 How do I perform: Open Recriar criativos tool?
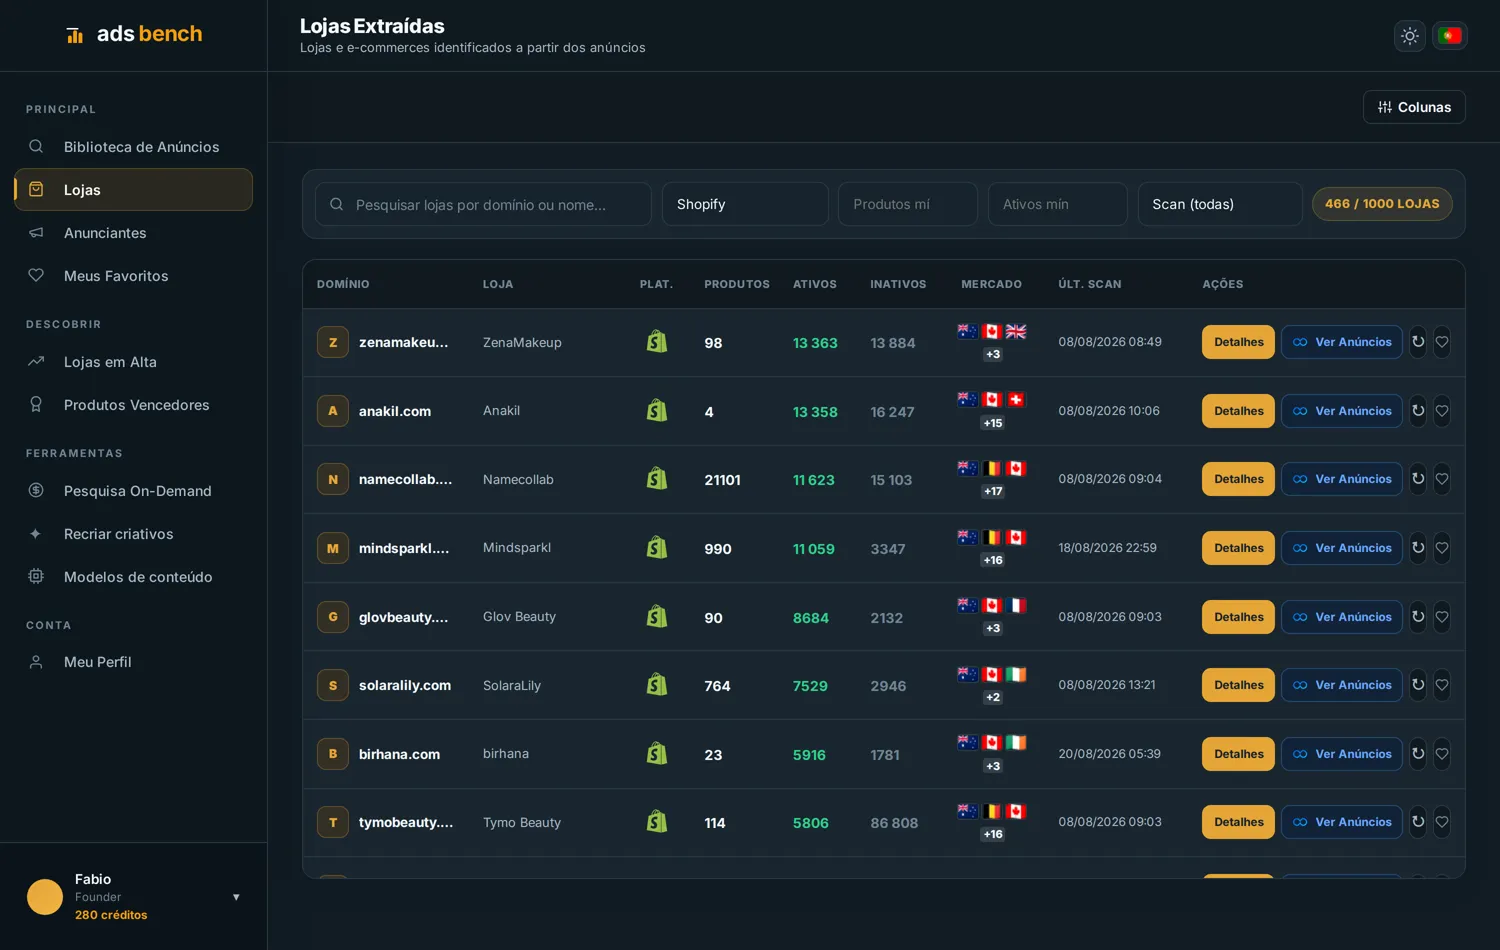click(133, 534)
